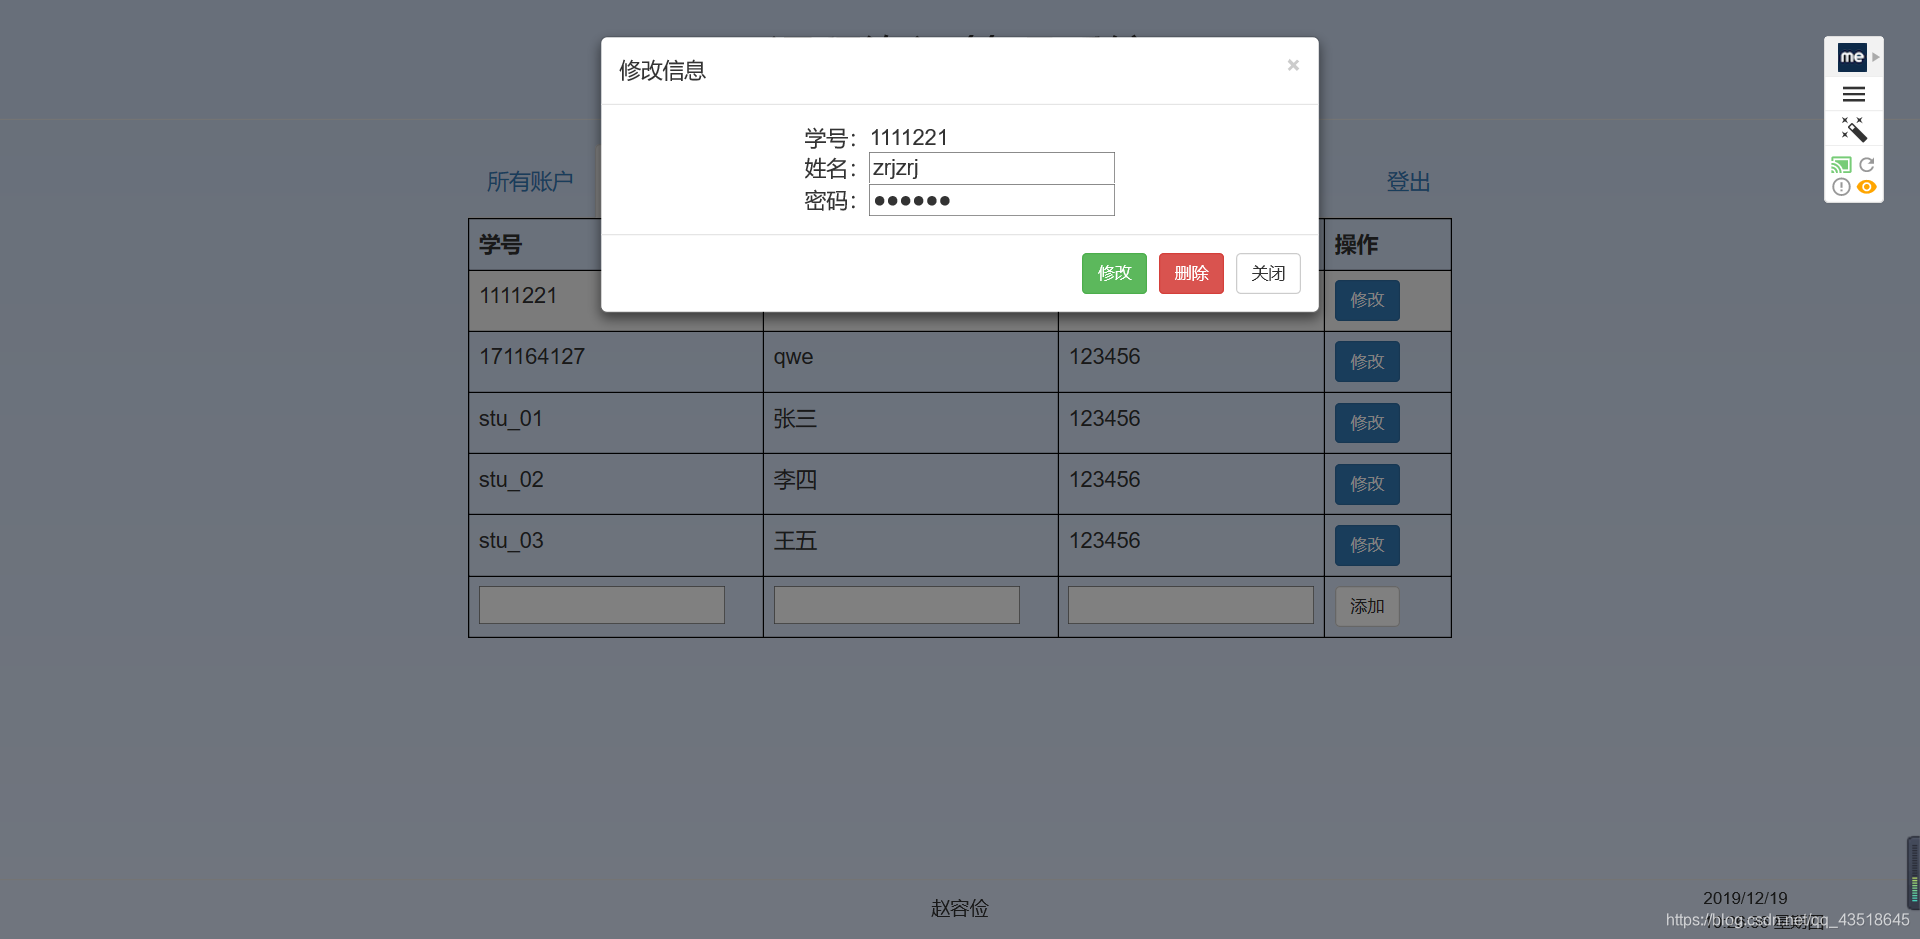Viewport: 1920px width, 939px height.
Task: Click the green 修改 button in the dialog
Action: tap(1114, 273)
